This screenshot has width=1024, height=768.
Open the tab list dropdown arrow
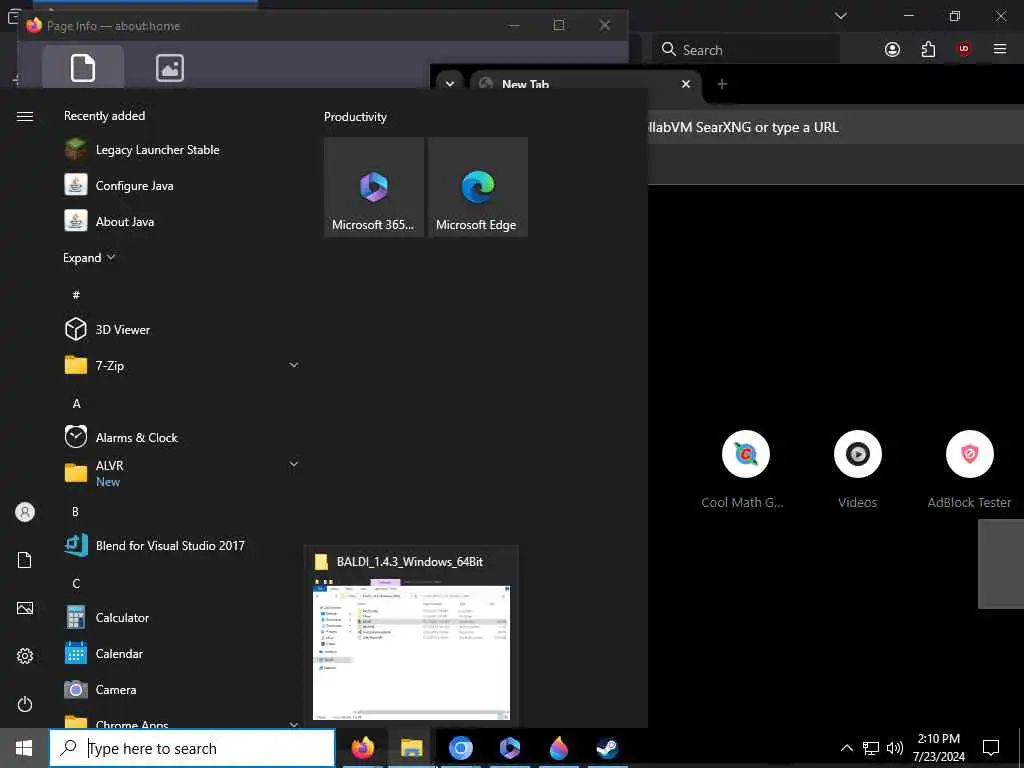pyautogui.click(x=450, y=84)
